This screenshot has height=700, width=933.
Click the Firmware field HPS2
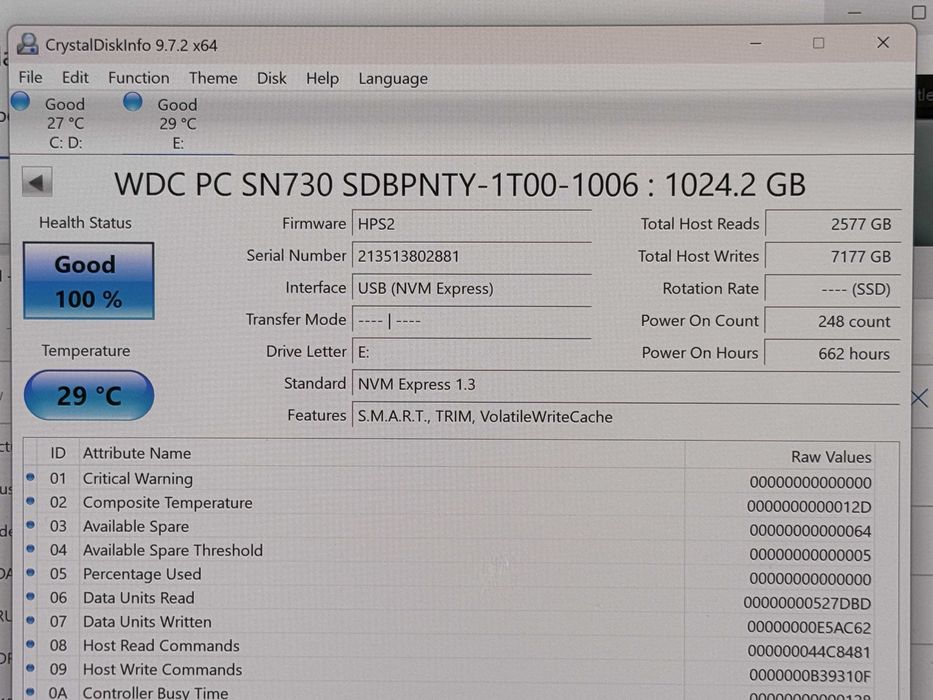471,224
